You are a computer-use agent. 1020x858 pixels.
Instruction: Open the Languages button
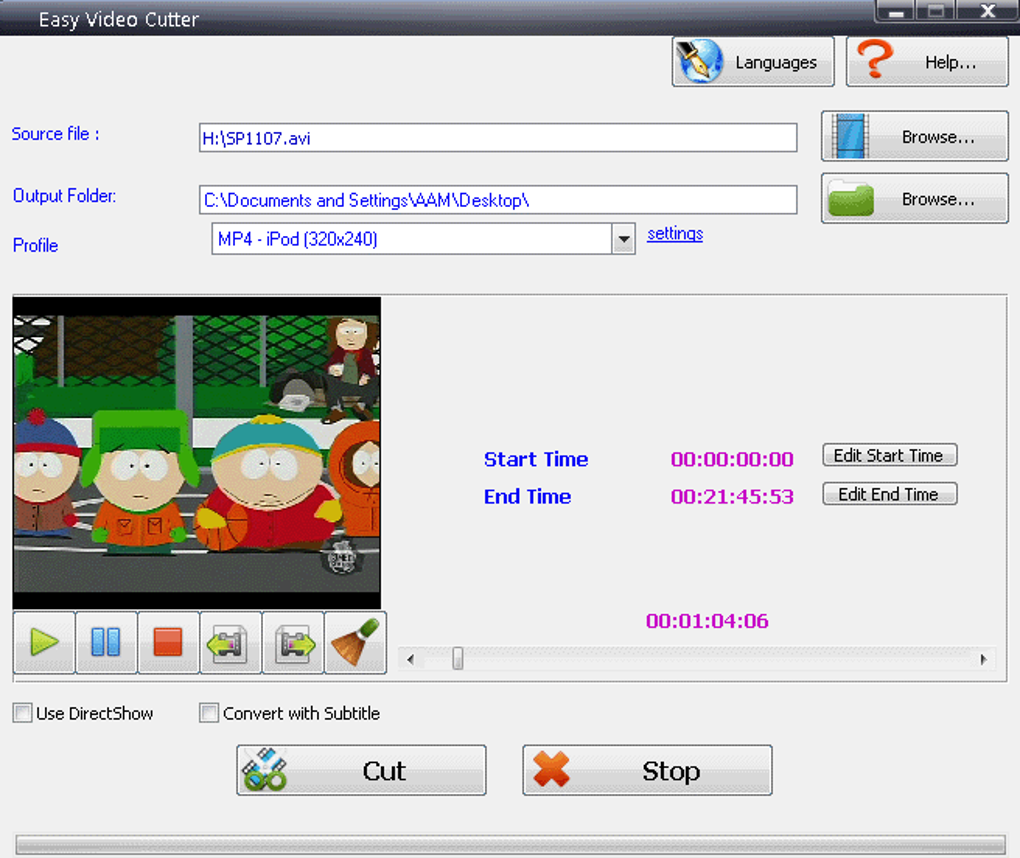(x=753, y=62)
